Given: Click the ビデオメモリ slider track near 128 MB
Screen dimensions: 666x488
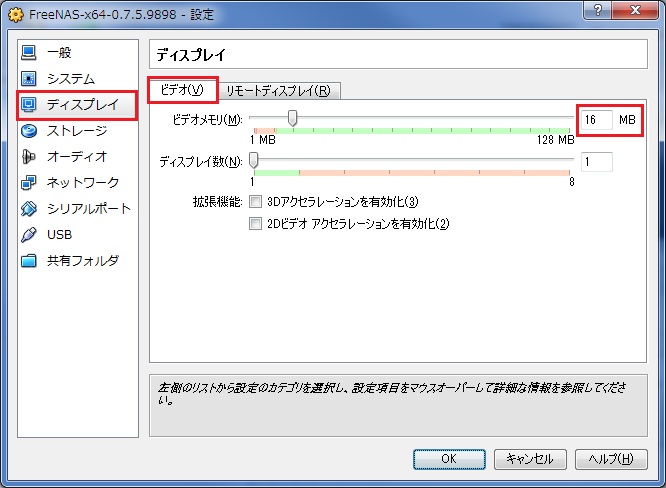Looking at the screenshot, I should tap(567, 117).
